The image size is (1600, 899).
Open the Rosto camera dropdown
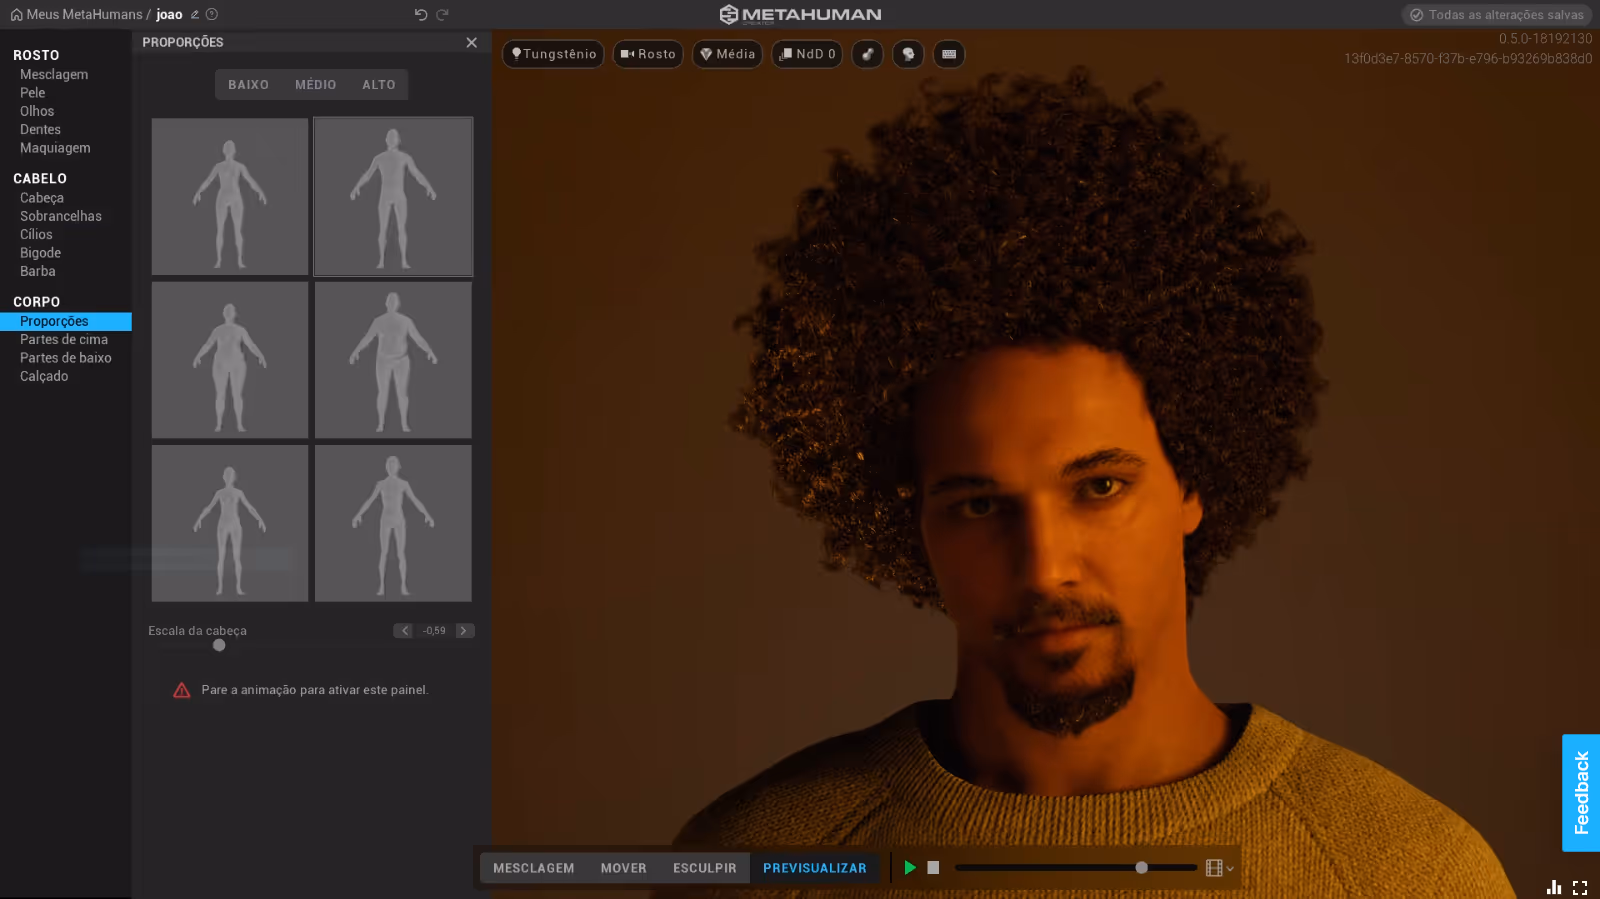648,54
